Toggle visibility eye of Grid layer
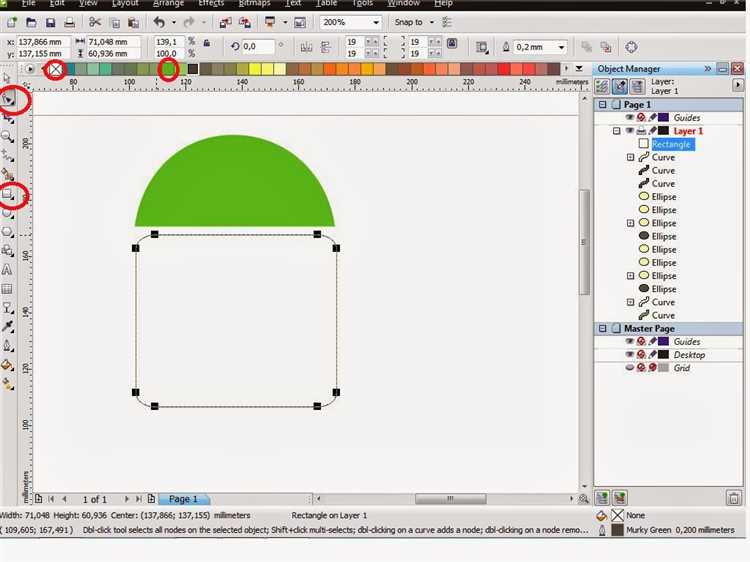This screenshot has height=562, width=750. pos(629,367)
